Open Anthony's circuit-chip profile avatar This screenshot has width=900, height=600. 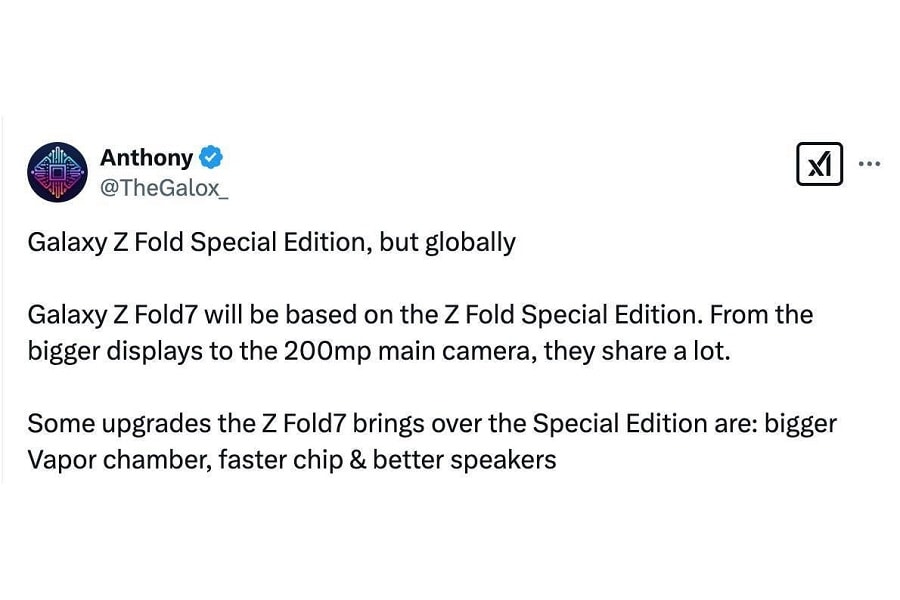(x=57, y=172)
